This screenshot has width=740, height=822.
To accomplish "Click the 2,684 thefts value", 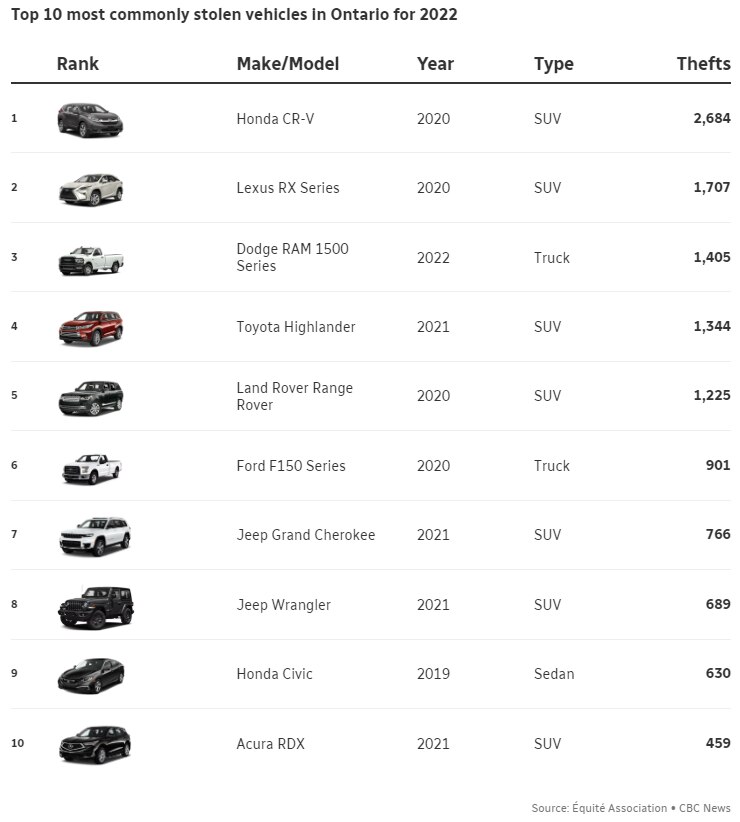I will [x=711, y=119].
